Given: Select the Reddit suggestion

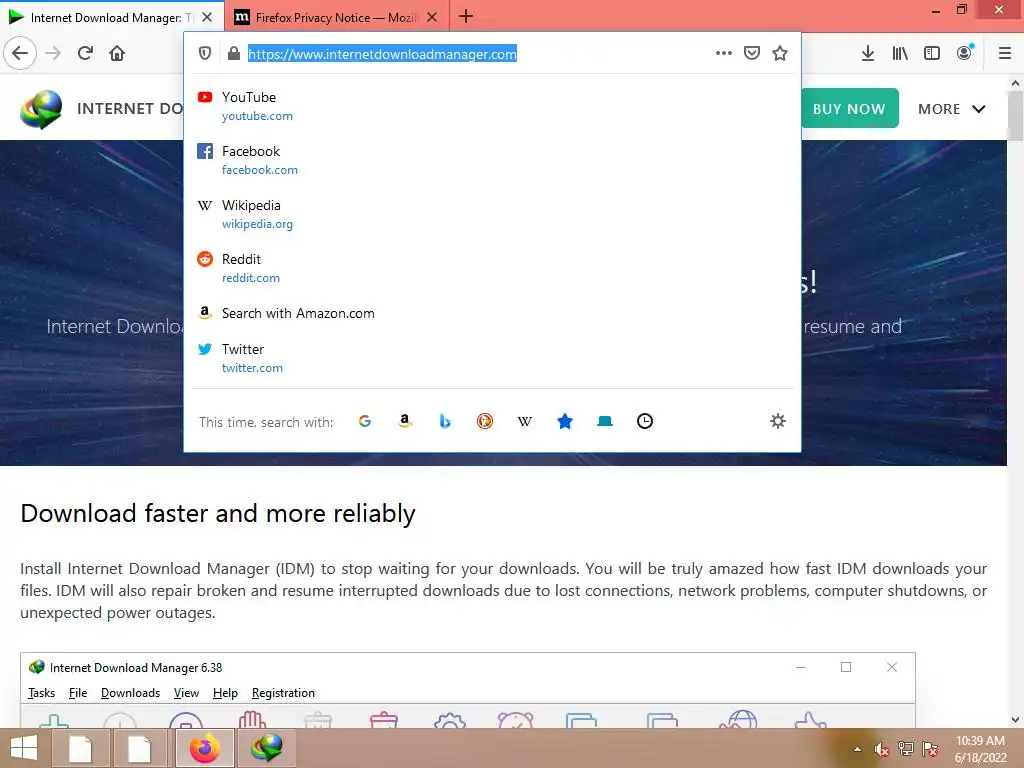Looking at the screenshot, I should coord(492,268).
